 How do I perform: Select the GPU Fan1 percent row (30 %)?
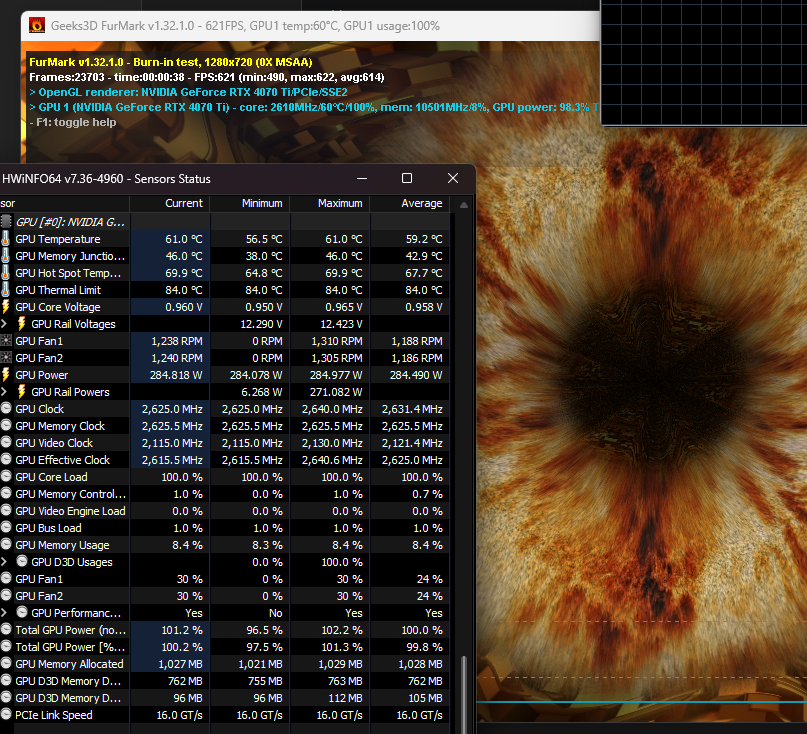(x=225, y=579)
